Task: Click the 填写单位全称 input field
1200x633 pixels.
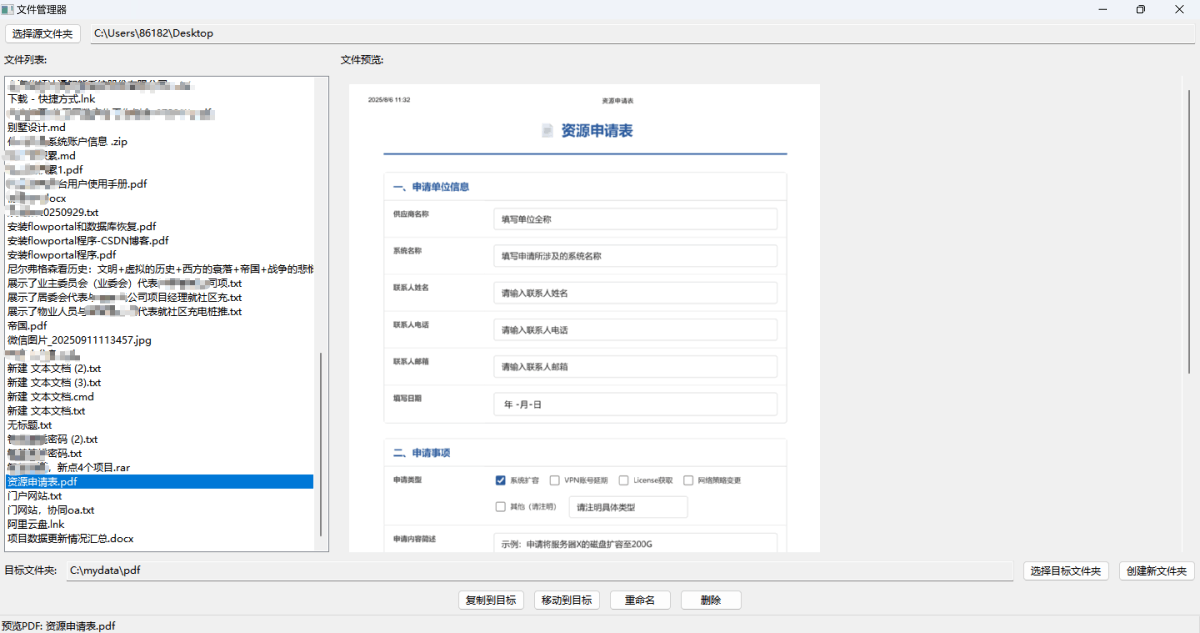Action: click(635, 219)
